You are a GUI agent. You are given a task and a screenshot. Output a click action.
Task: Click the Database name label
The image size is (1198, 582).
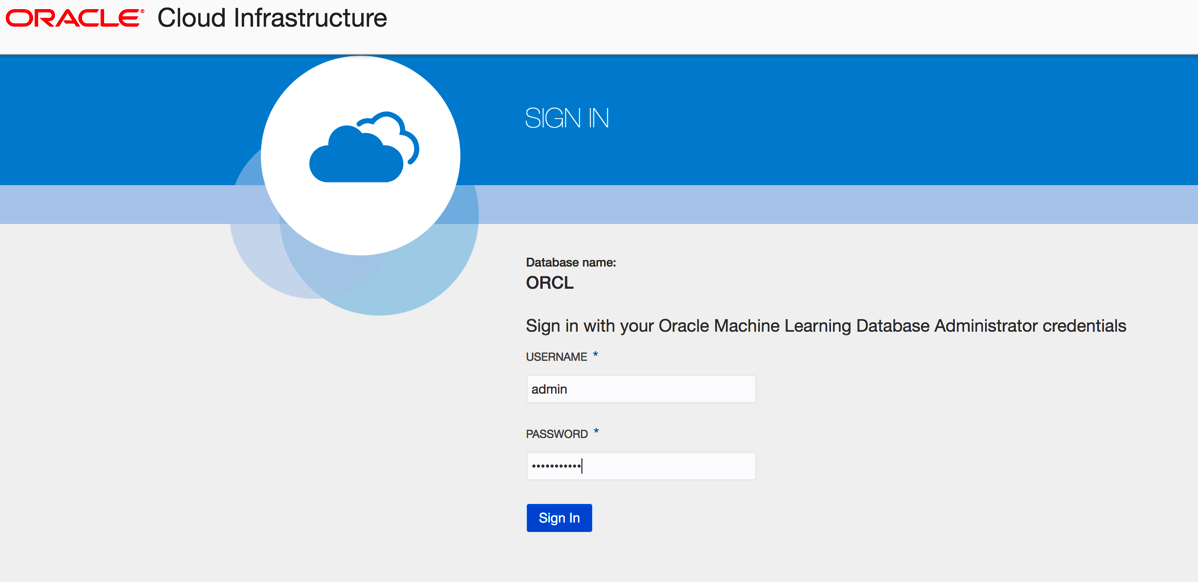point(571,263)
